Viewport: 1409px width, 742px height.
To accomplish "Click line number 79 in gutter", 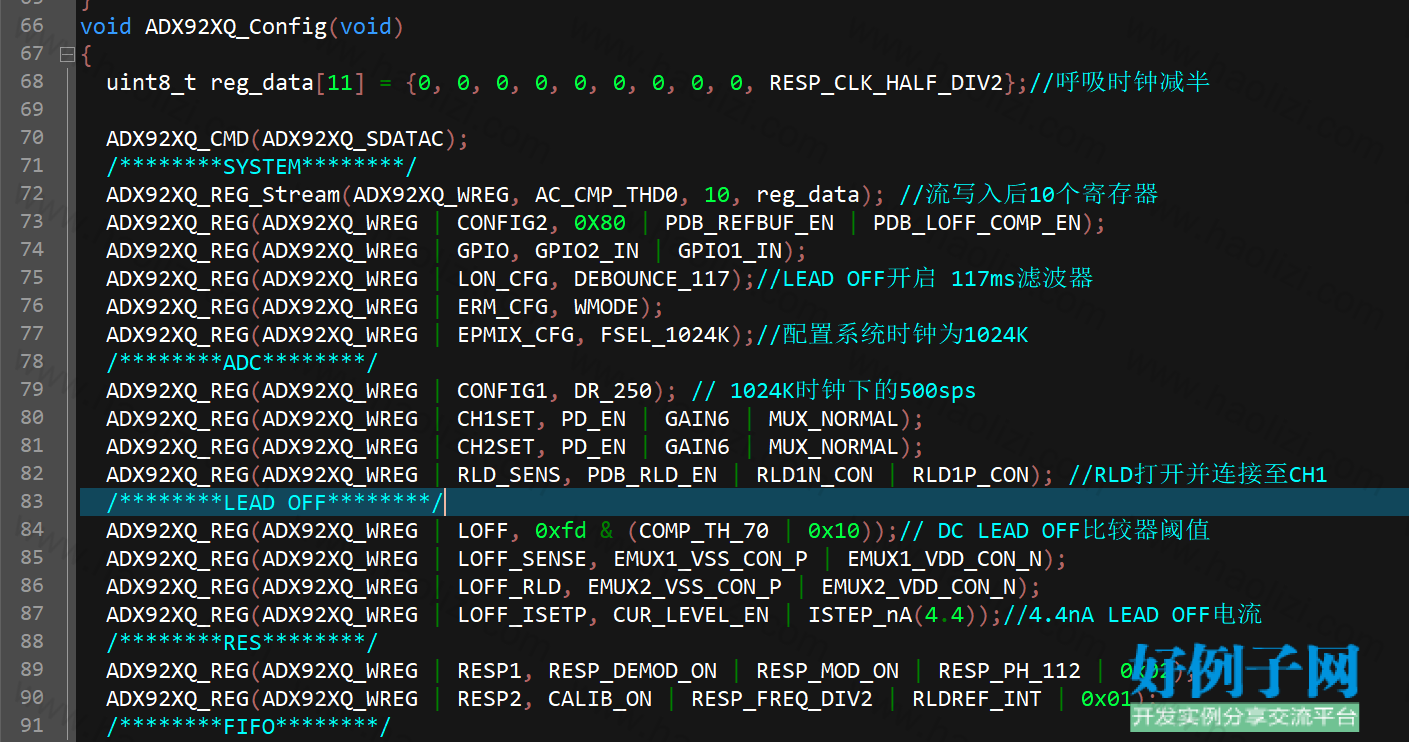I will [x=32, y=390].
